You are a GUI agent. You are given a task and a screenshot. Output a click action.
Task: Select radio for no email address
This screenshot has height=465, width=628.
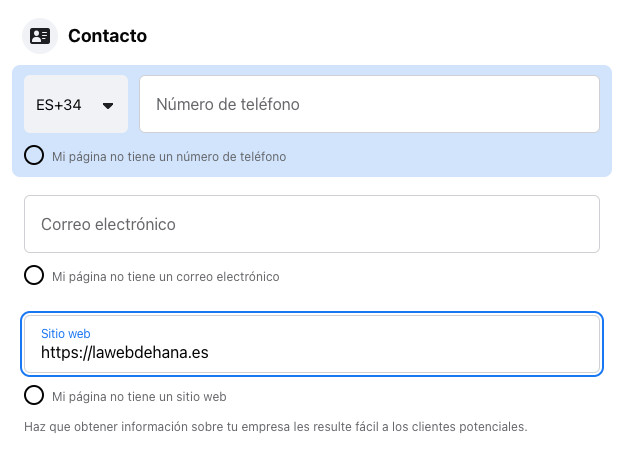point(34,275)
